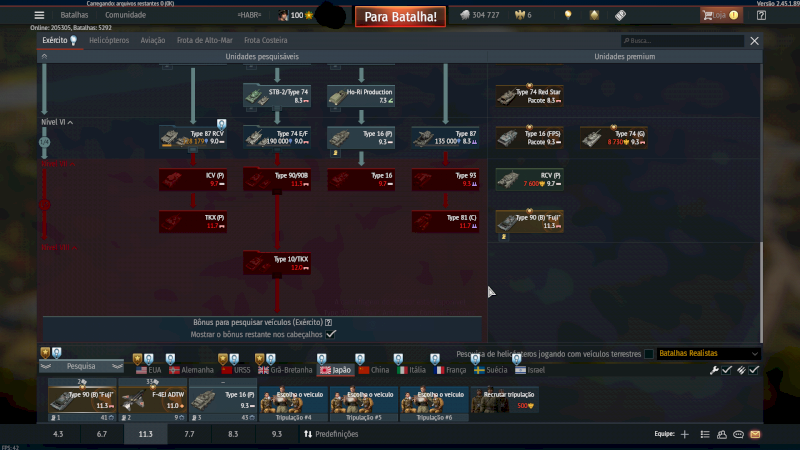Open the main hamburger menu

(x=39, y=15)
